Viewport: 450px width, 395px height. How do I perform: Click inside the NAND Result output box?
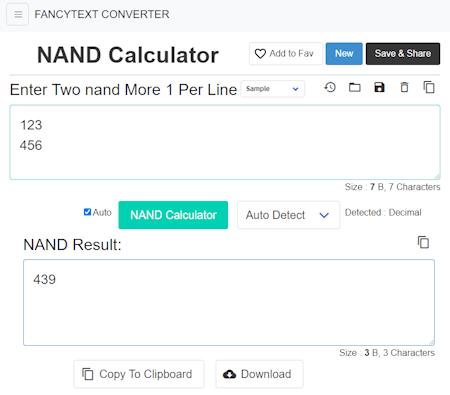229,302
